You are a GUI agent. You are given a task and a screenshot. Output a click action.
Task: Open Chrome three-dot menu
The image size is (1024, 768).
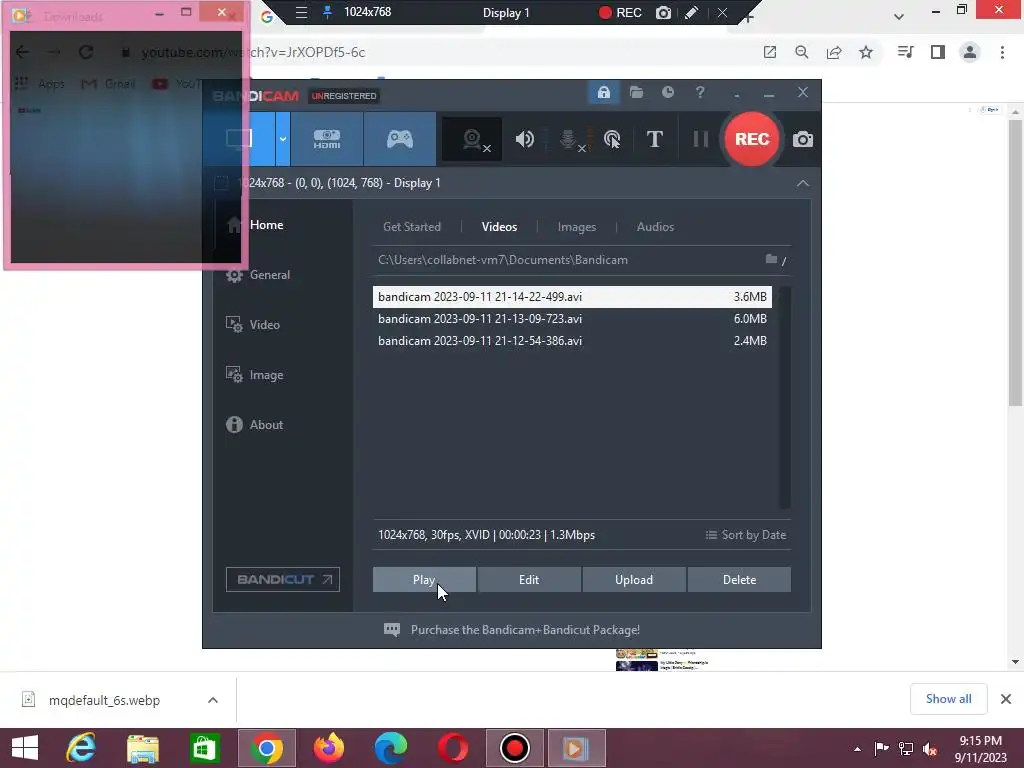[x=1002, y=52]
